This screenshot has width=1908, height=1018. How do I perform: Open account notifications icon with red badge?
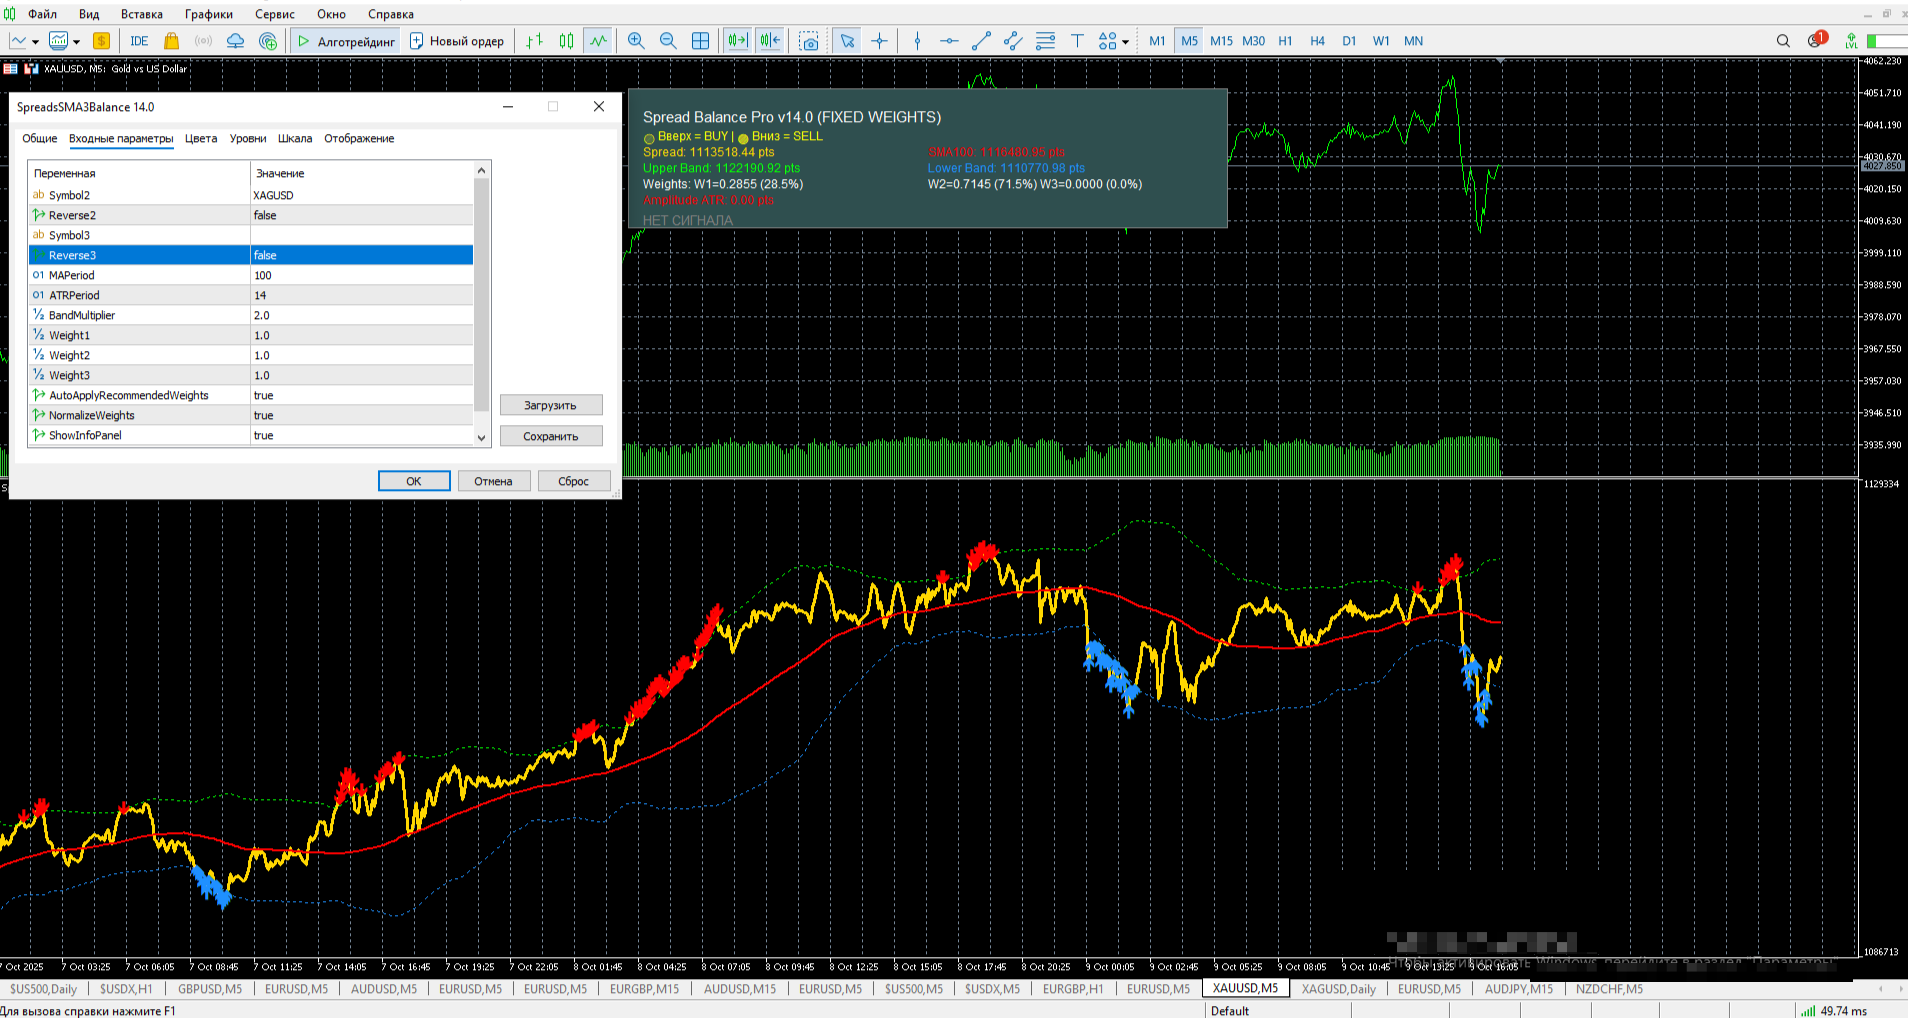pos(1817,40)
